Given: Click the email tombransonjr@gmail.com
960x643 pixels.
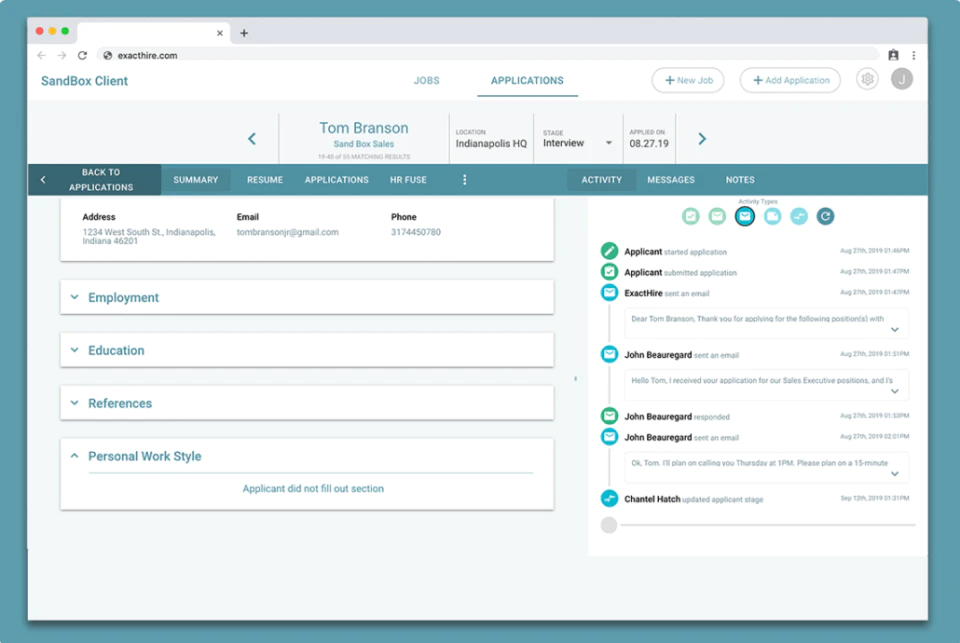Looking at the screenshot, I should coord(288,232).
